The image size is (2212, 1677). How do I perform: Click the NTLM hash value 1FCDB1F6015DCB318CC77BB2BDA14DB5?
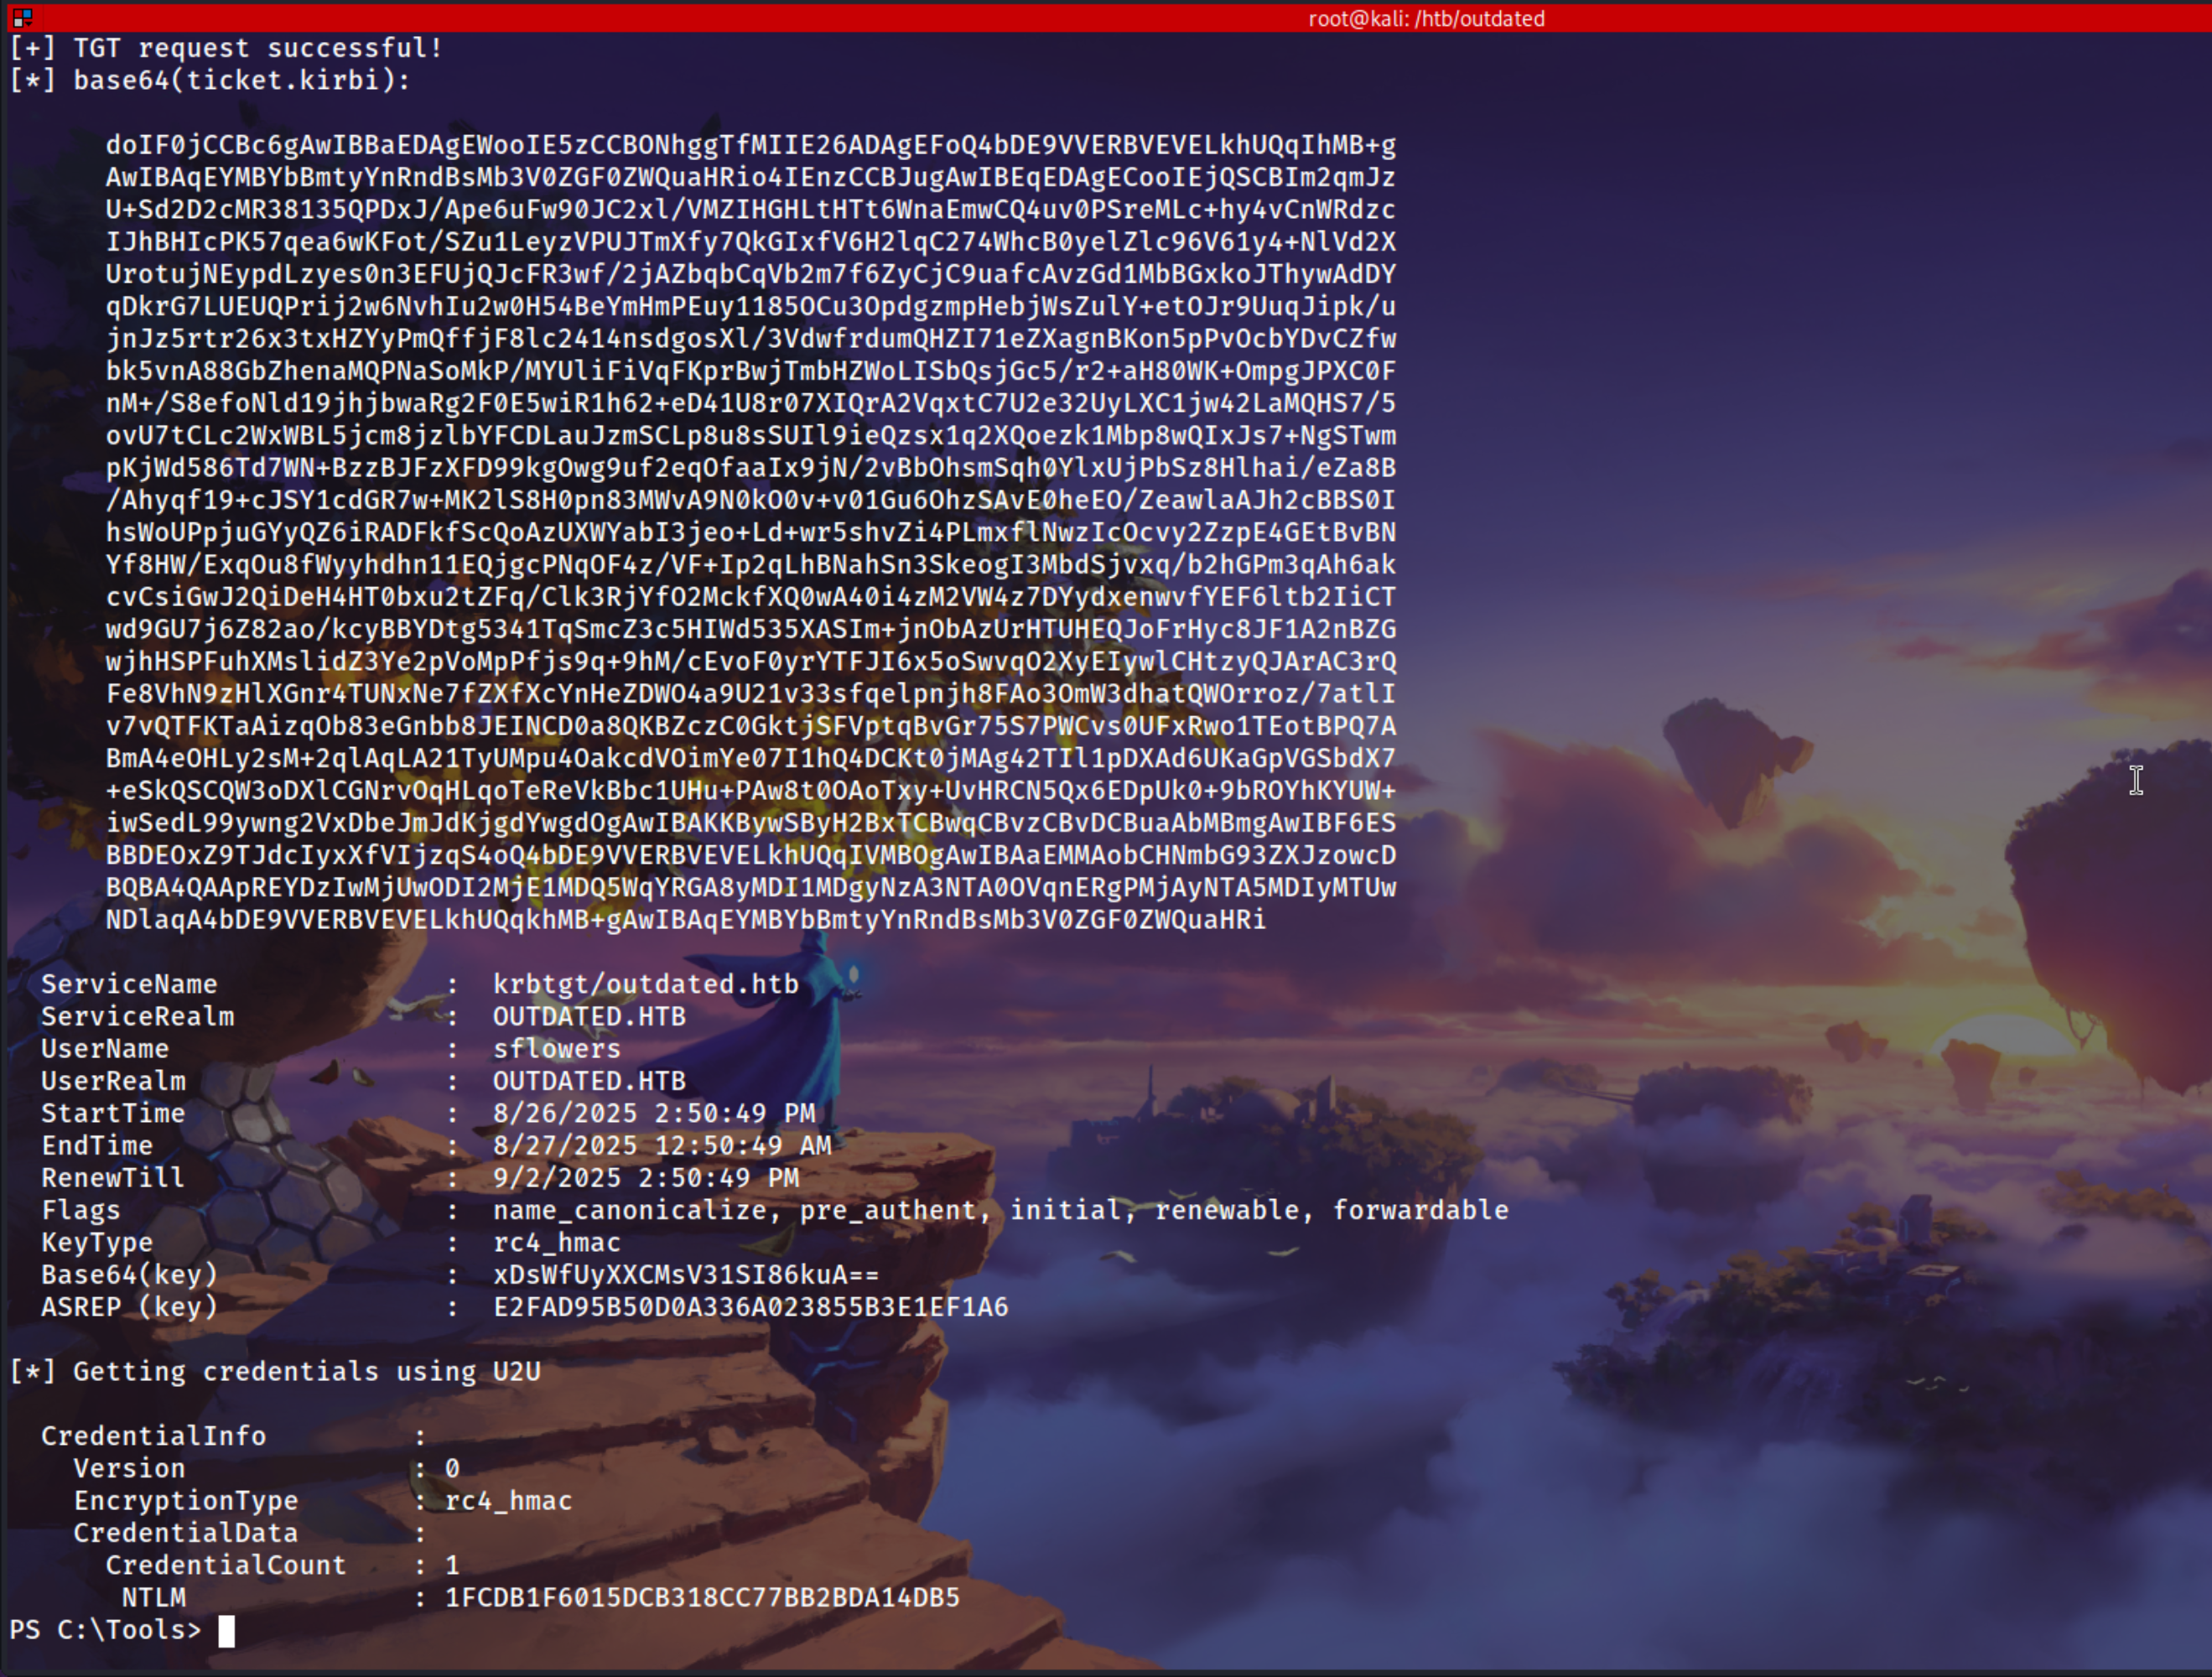click(702, 1598)
